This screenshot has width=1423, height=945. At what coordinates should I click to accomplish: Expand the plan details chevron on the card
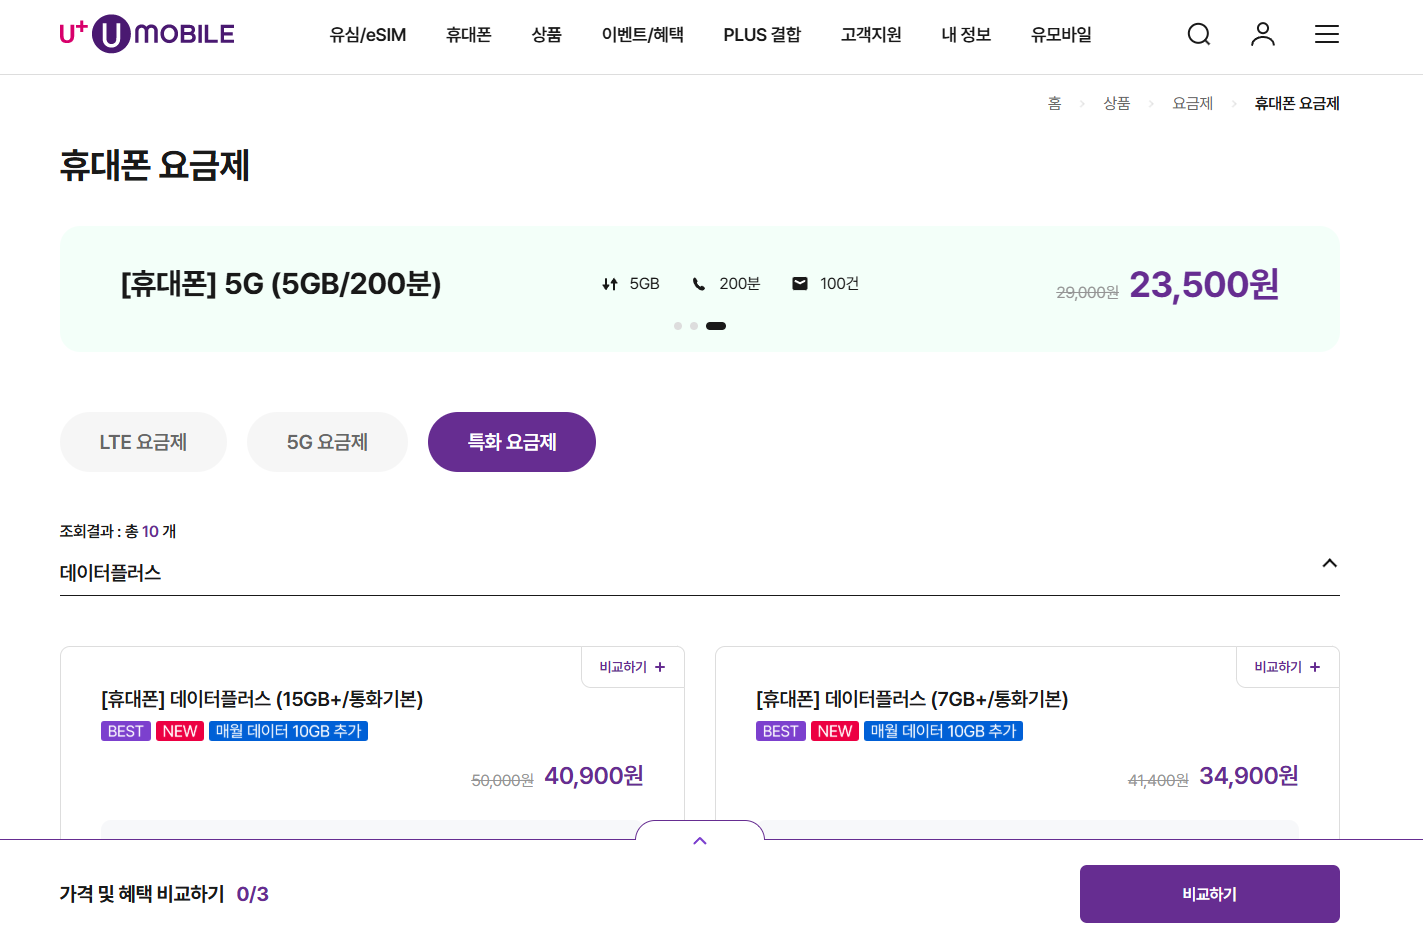[x=700, y=840]
